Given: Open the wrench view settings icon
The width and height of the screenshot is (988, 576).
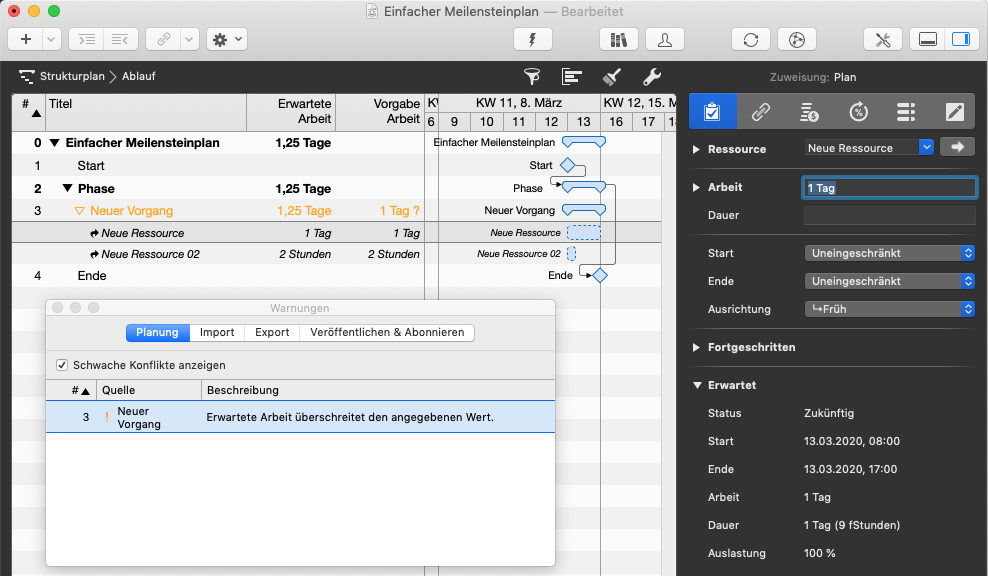Looking at the screenshot, I should pyautogui.click(x=651, y=77).
